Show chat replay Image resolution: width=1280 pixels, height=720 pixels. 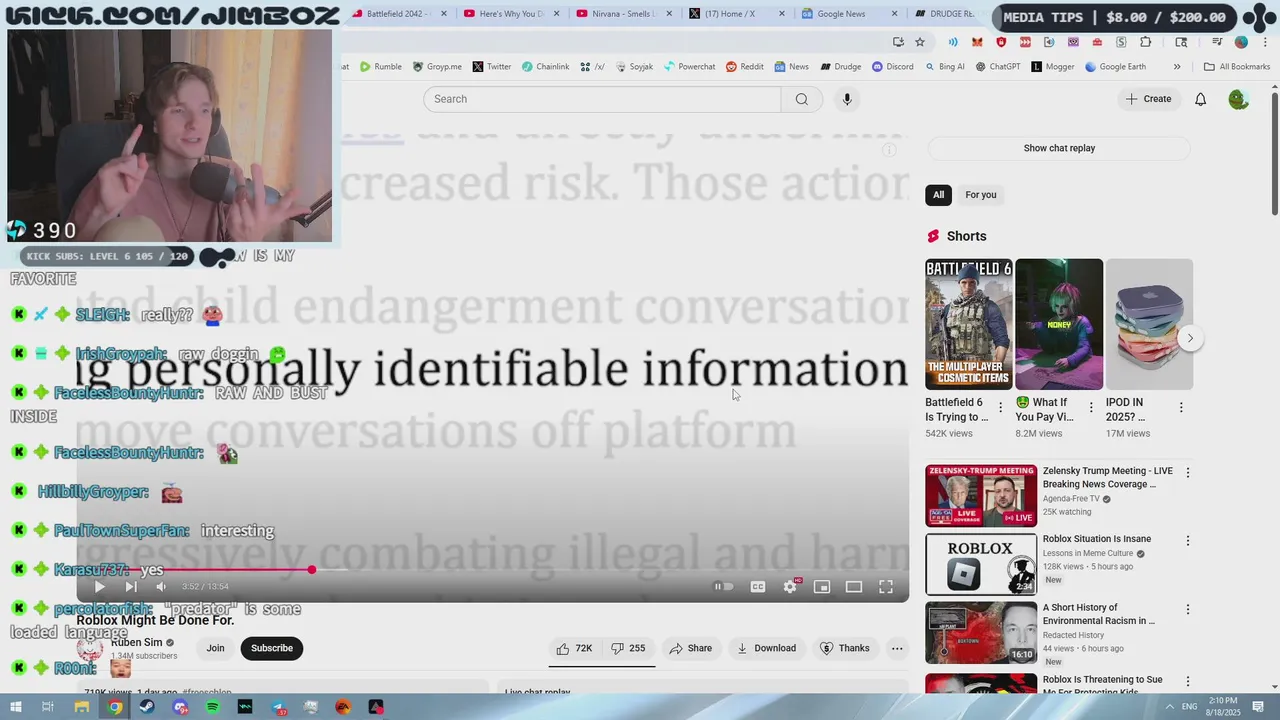click(x=1059, y=148)
